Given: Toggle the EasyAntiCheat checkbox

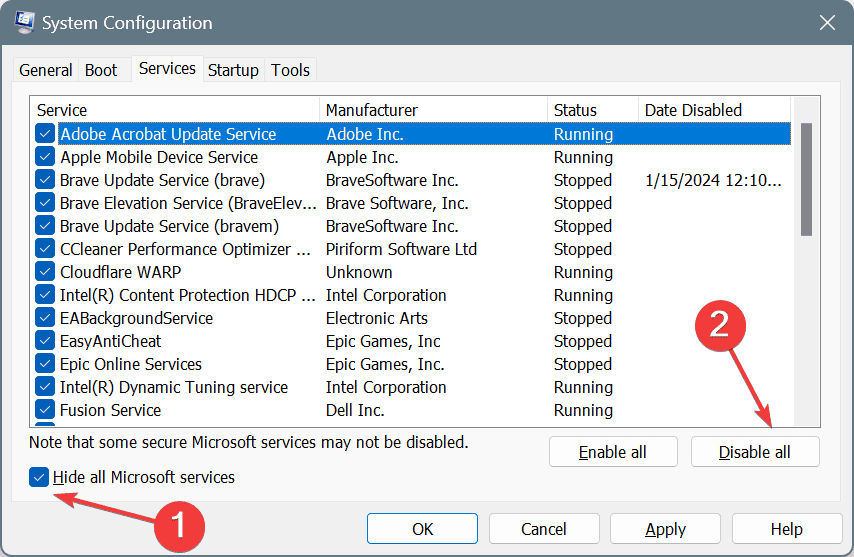Looking at the screenshot, I should click(45, 341).
